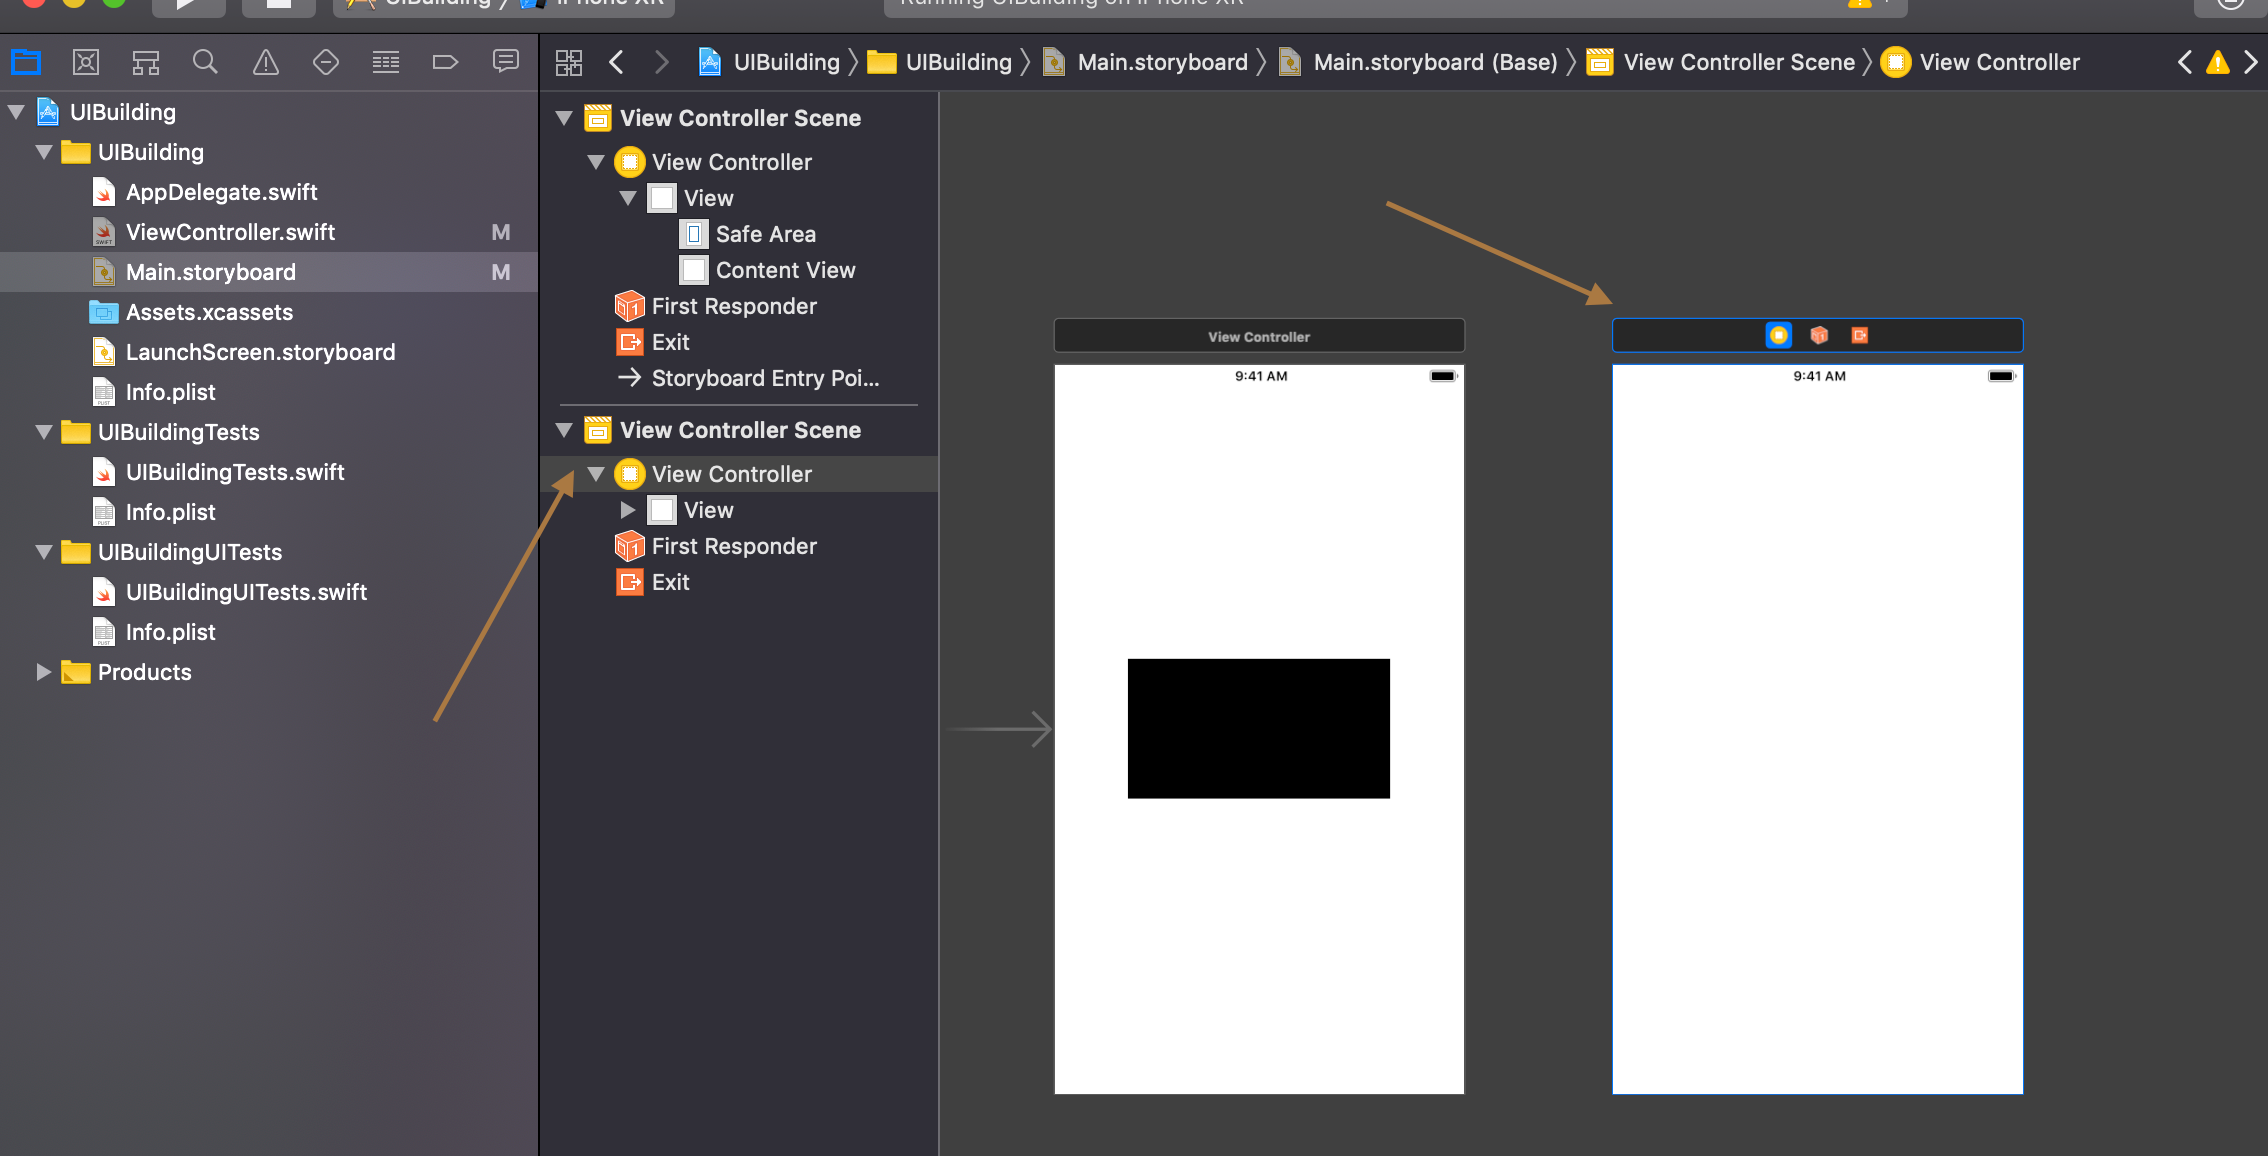Open the Issue navigator warning icon

click(265, 63)
